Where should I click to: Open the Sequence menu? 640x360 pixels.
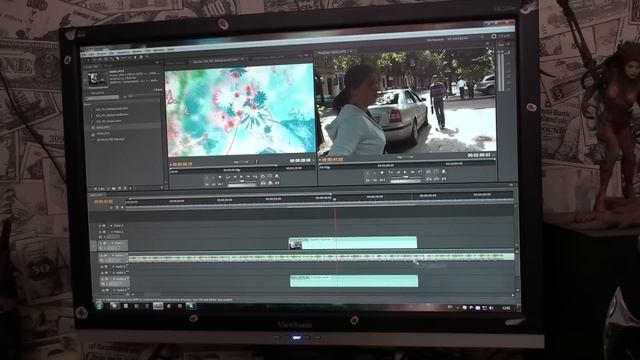[123, 52]
